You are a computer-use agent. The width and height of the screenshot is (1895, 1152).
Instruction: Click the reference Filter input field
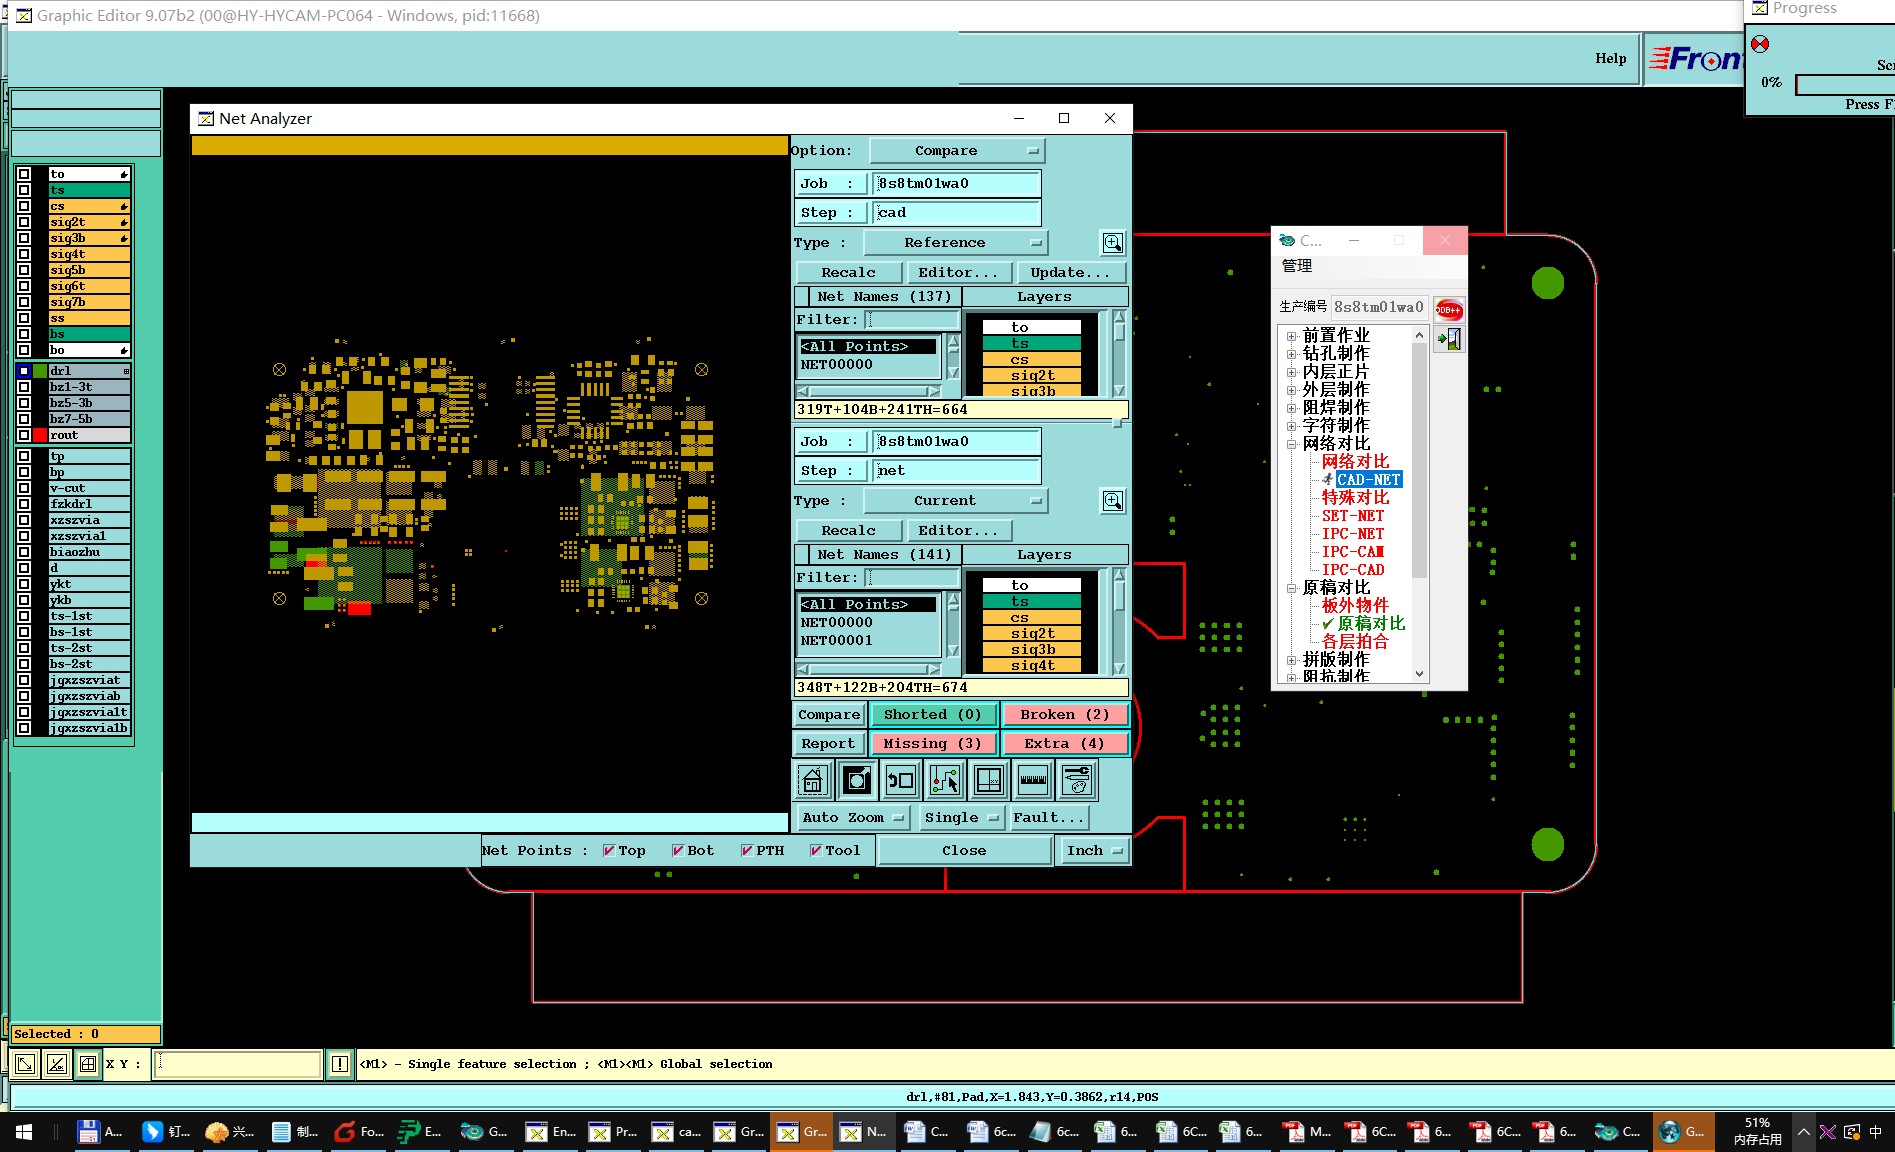[912, 320]
